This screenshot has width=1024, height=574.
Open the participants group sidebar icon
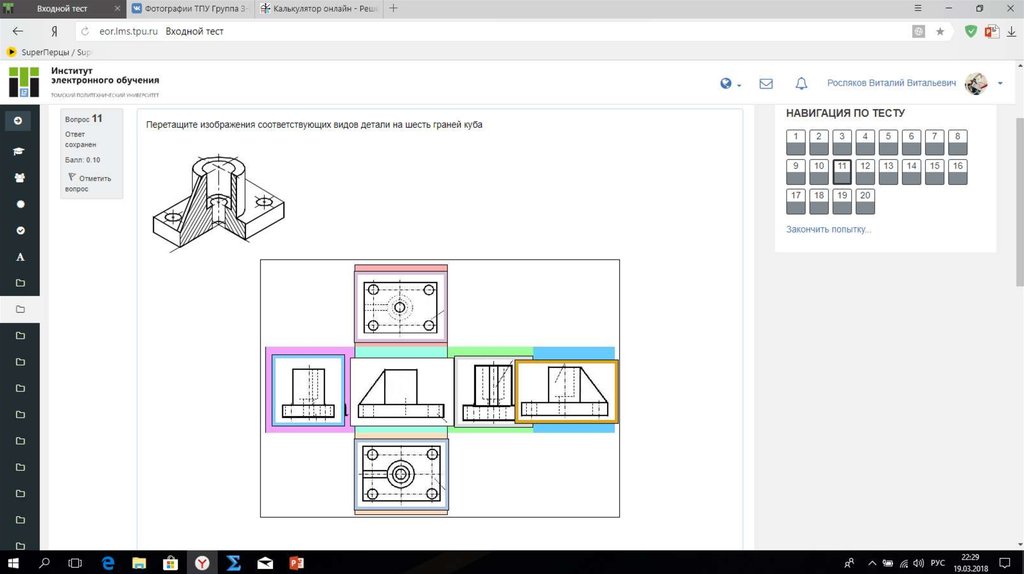[20, 178]
